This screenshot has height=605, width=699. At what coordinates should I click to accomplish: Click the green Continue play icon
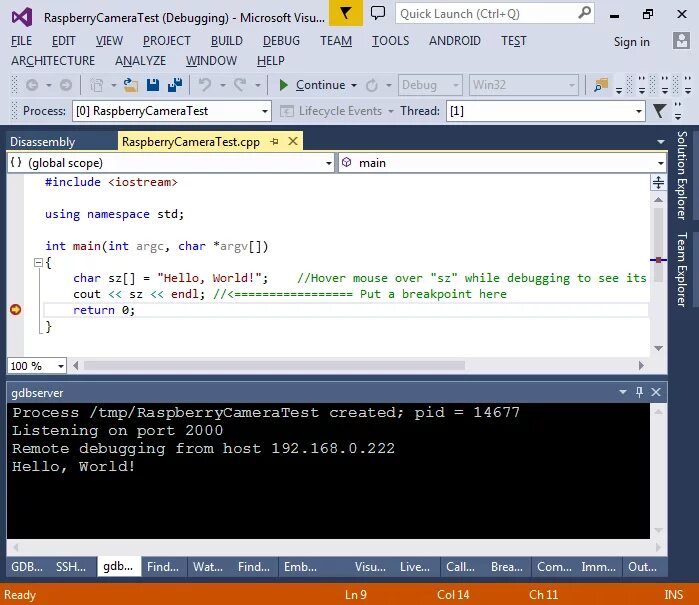tap(283, 85)
